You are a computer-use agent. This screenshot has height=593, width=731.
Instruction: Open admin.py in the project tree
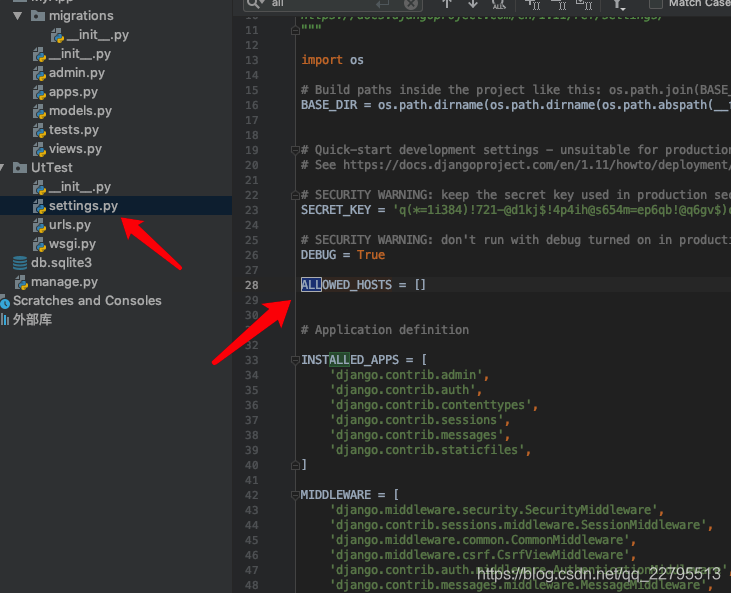pos(76,73)
